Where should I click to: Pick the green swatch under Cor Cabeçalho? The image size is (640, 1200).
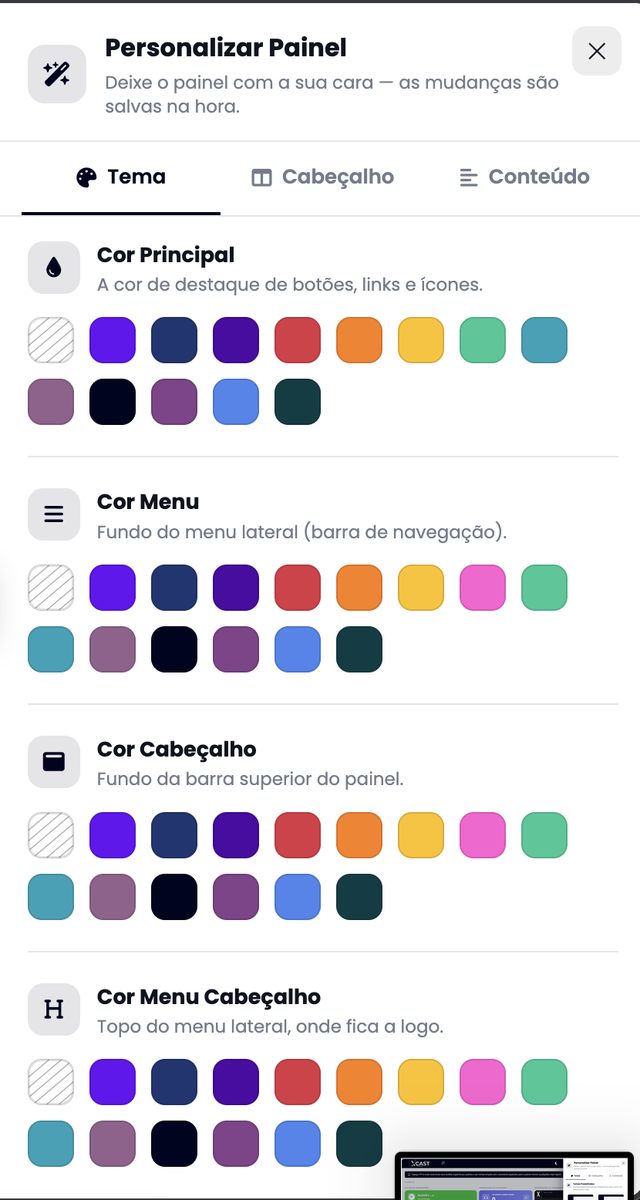tap(544, 835)
